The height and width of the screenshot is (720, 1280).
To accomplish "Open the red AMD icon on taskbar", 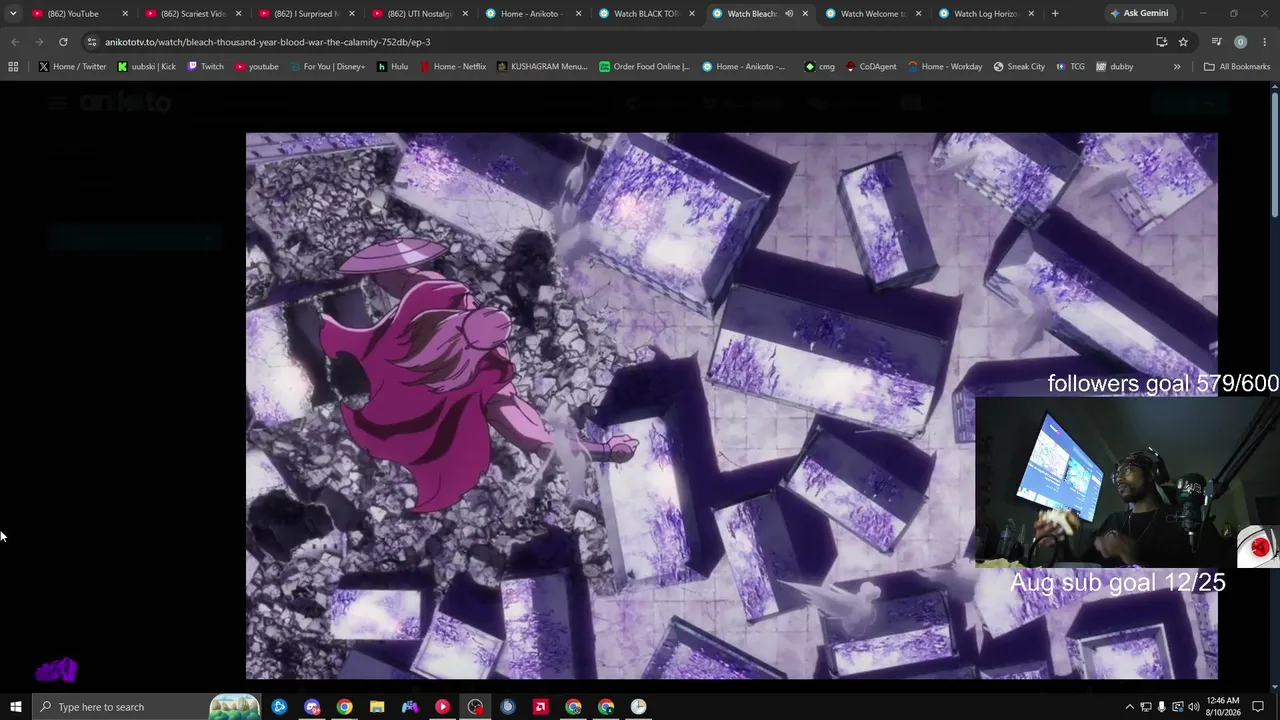I will (541, 707).
